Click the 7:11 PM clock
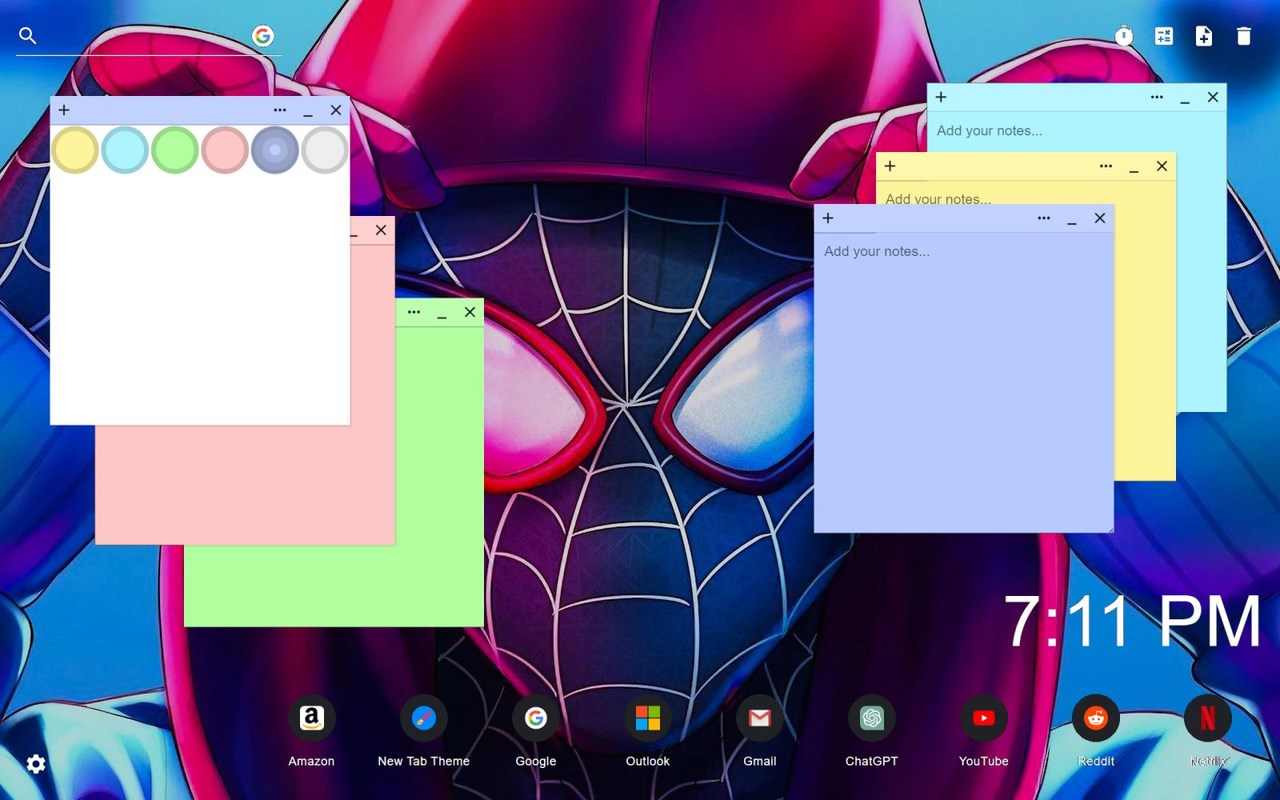The width and height of the screenshot is (1280, 800). click(1132, 622)
